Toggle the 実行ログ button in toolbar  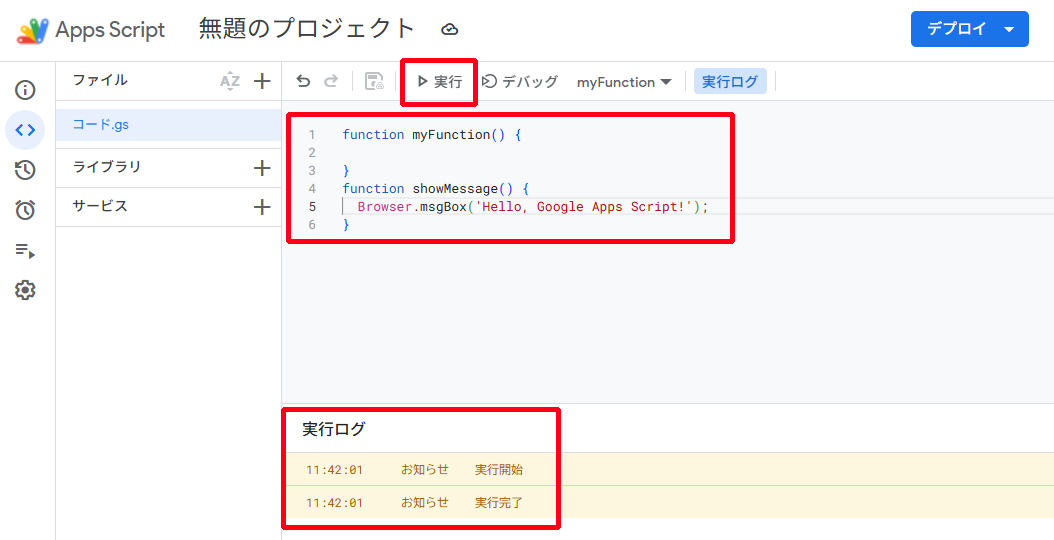point(730,82)
